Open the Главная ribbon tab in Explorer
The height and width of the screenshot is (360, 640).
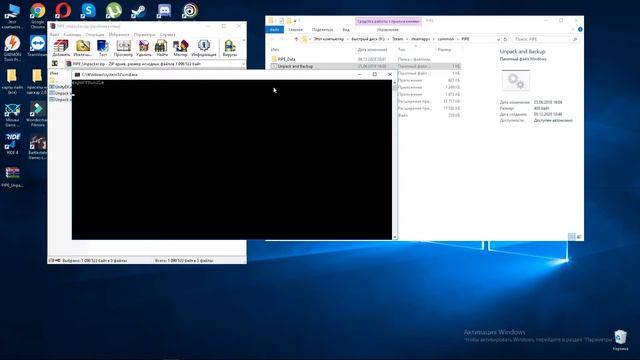(x=295, y=30)
